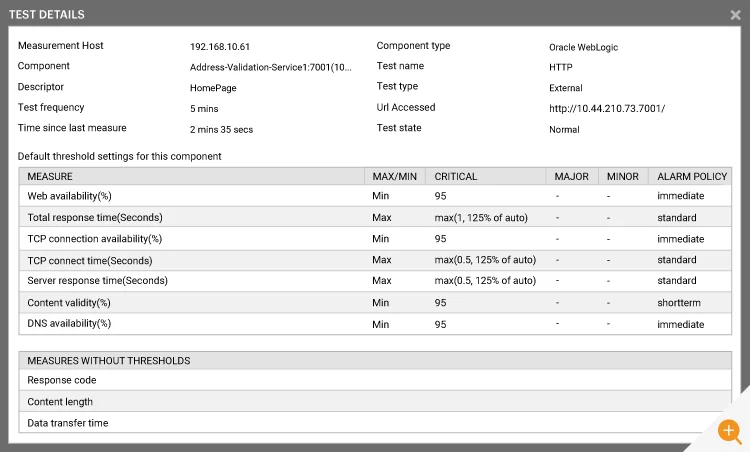Click the MINOR column header
750x452 pixels.
click(x=622, y=176)
